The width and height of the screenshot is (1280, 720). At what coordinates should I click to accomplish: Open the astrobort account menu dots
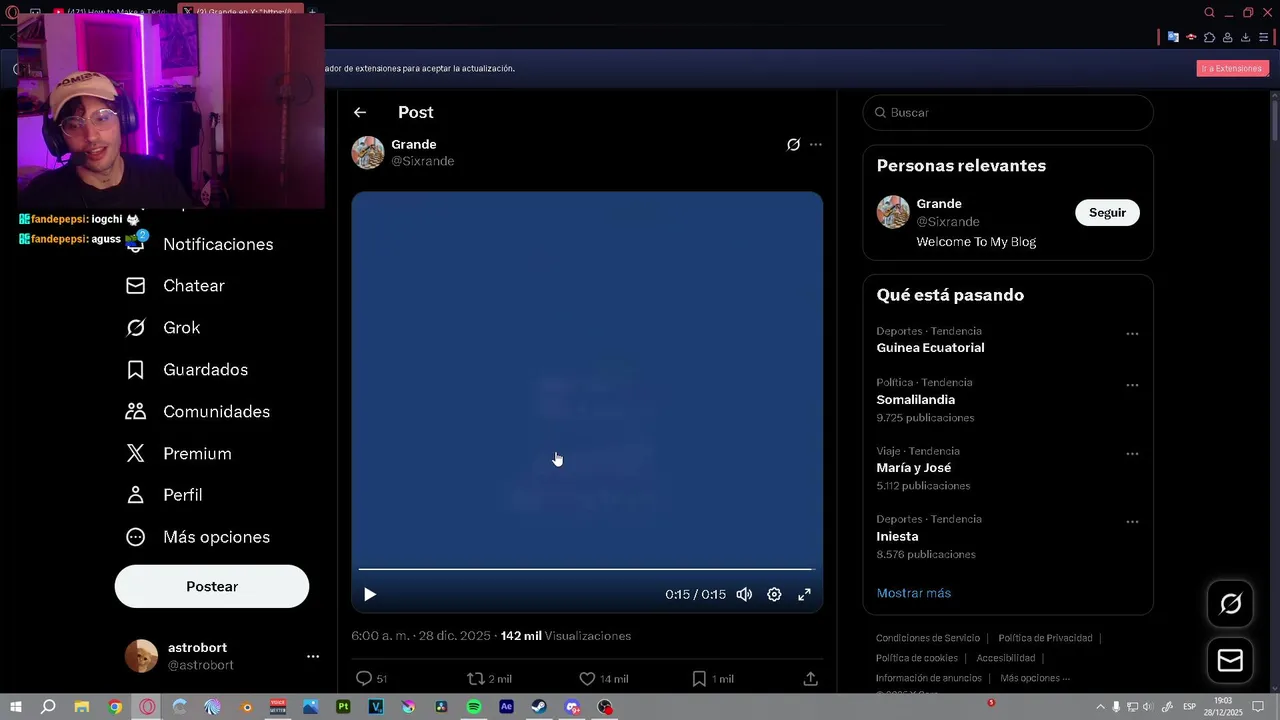313,657
